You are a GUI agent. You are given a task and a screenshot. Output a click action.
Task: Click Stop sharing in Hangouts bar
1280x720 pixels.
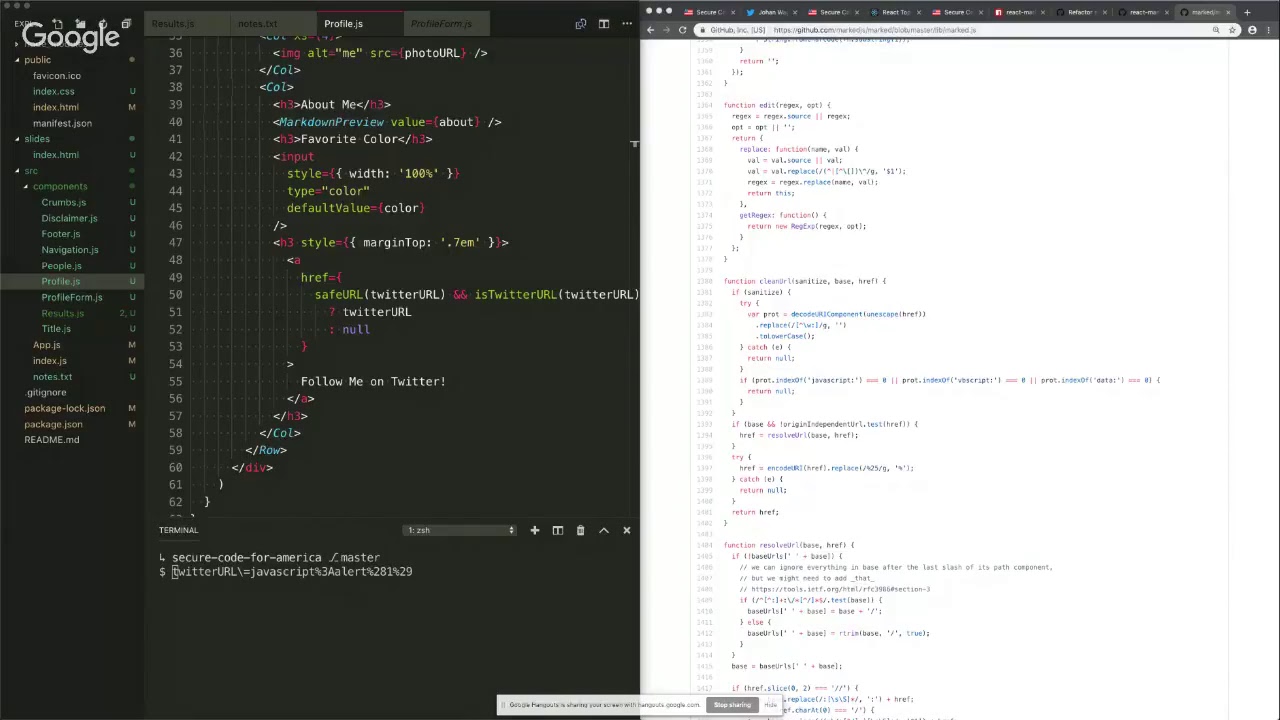(732, 705)
